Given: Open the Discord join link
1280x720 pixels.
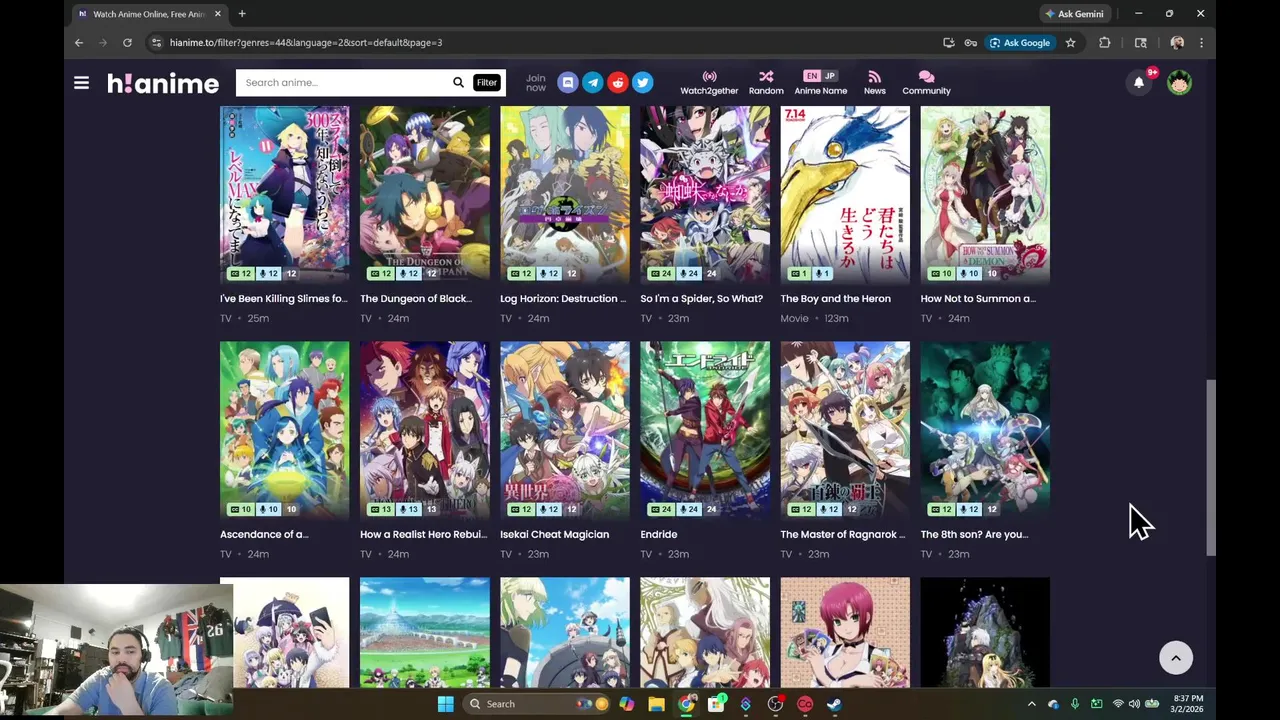Looking at the screenshot, I should (x=568, y=83).
